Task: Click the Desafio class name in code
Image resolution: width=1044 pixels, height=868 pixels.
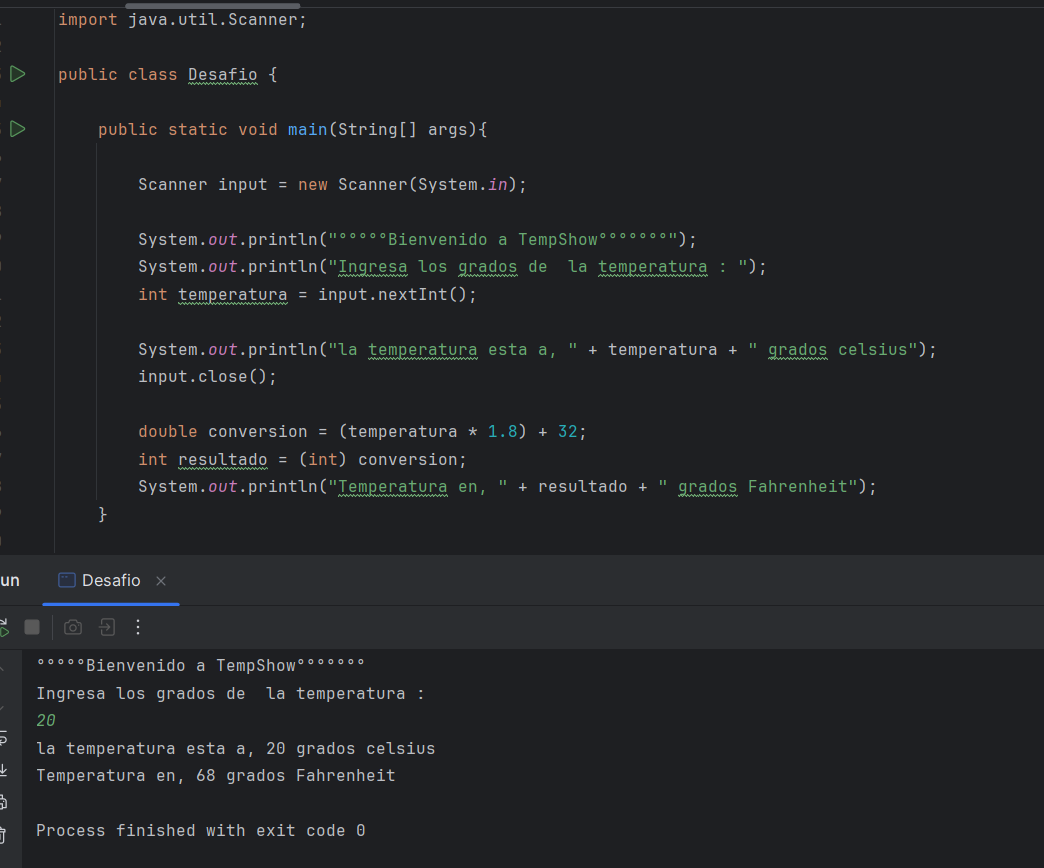Action: click(x=222, y=75)
